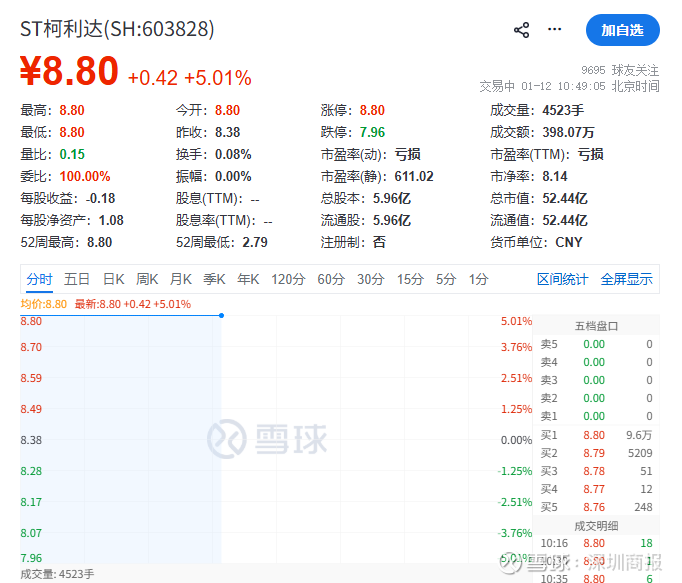The width and height of the screenshot is (682, 583).
Task: Click the 买5 row at 8.76
Action: point(596,507)
